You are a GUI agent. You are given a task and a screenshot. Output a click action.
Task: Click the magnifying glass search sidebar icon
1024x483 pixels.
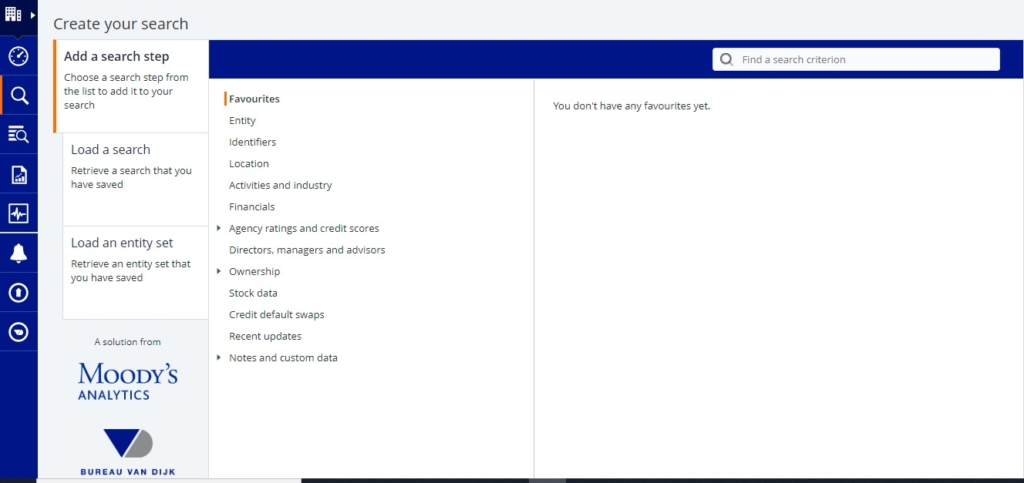coord(18,96)
